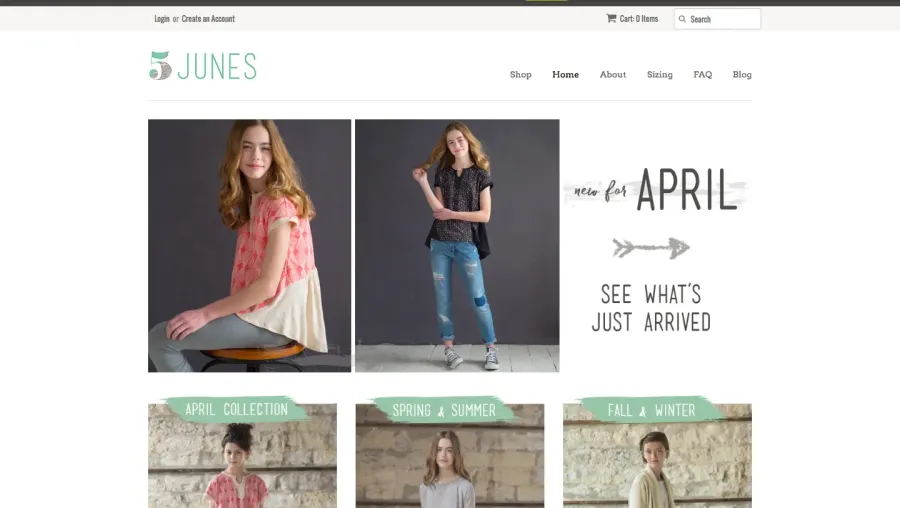Open the Shop menu

521,75
